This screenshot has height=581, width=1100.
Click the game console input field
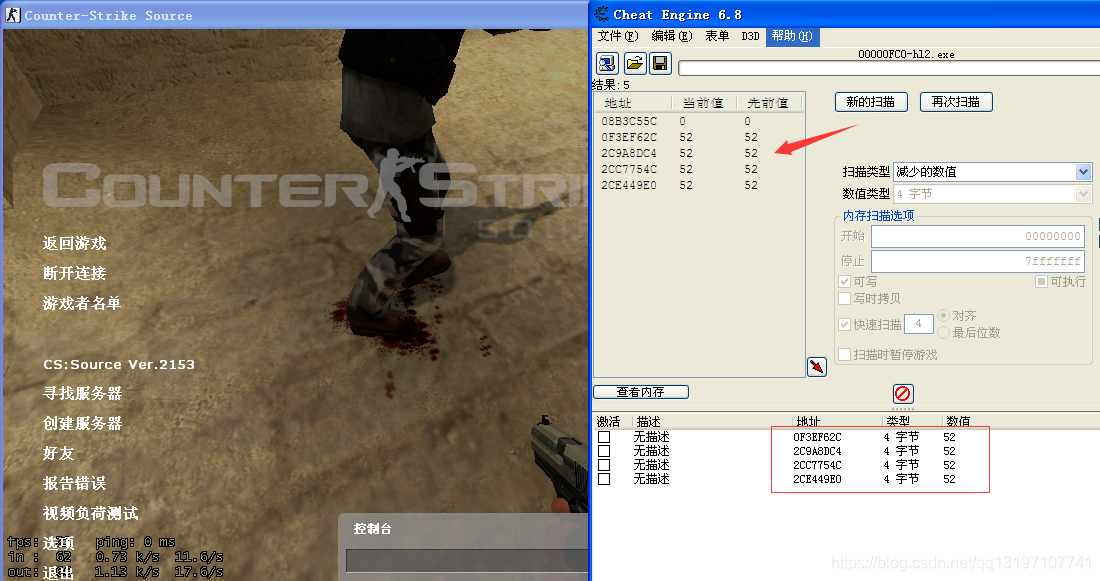[467, 561]
